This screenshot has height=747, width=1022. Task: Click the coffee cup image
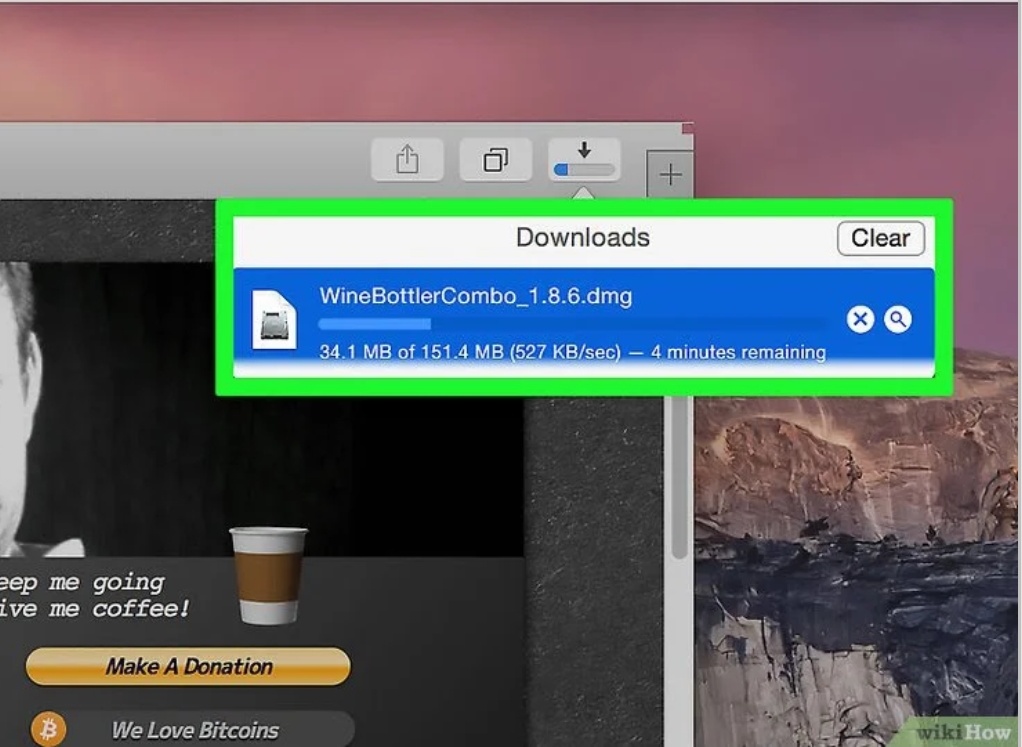(x=268, y=575)
